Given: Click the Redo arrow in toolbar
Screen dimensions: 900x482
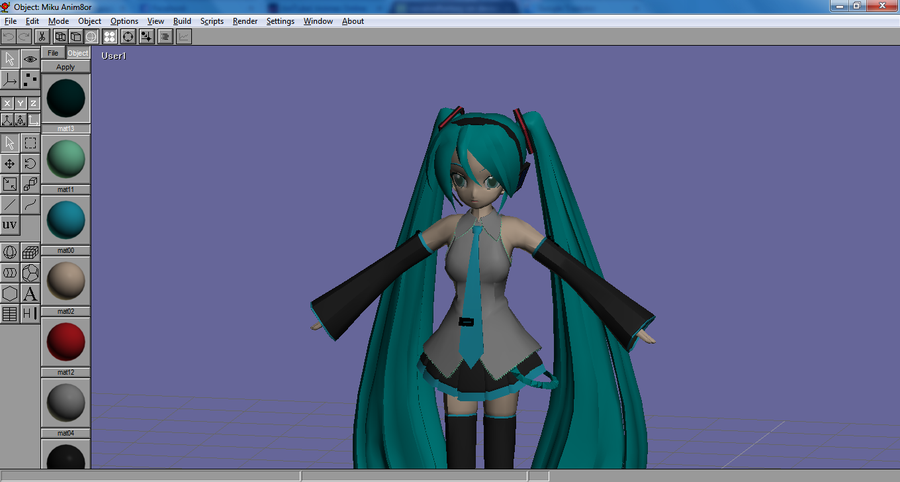Looking at the screenshot, I should click(x=24, y=37).
